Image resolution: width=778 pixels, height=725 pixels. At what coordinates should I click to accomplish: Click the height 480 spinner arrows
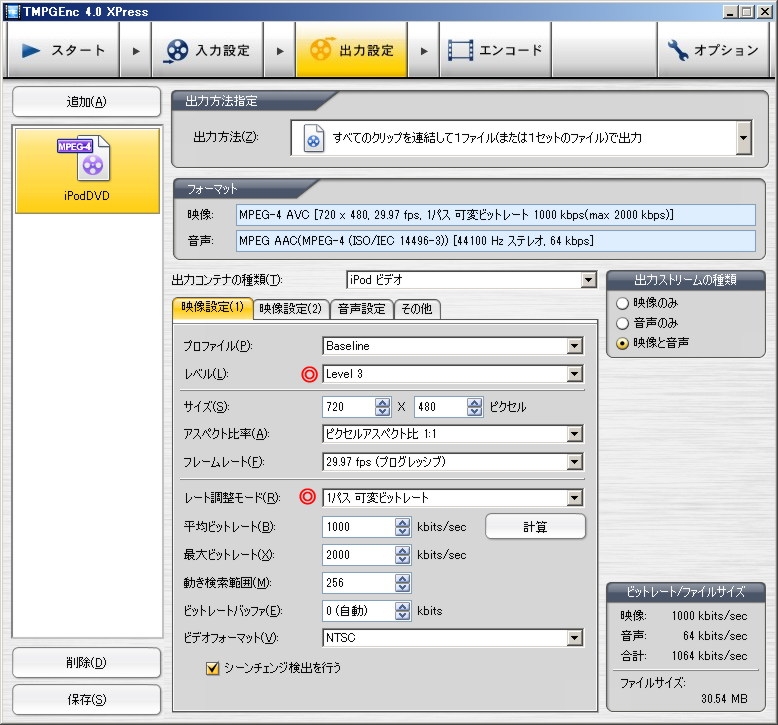pos(474,407)
